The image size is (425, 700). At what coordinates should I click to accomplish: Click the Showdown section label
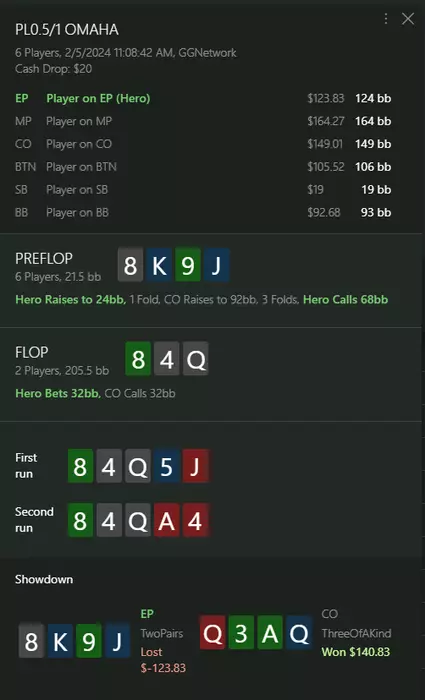tap(44, 579)
